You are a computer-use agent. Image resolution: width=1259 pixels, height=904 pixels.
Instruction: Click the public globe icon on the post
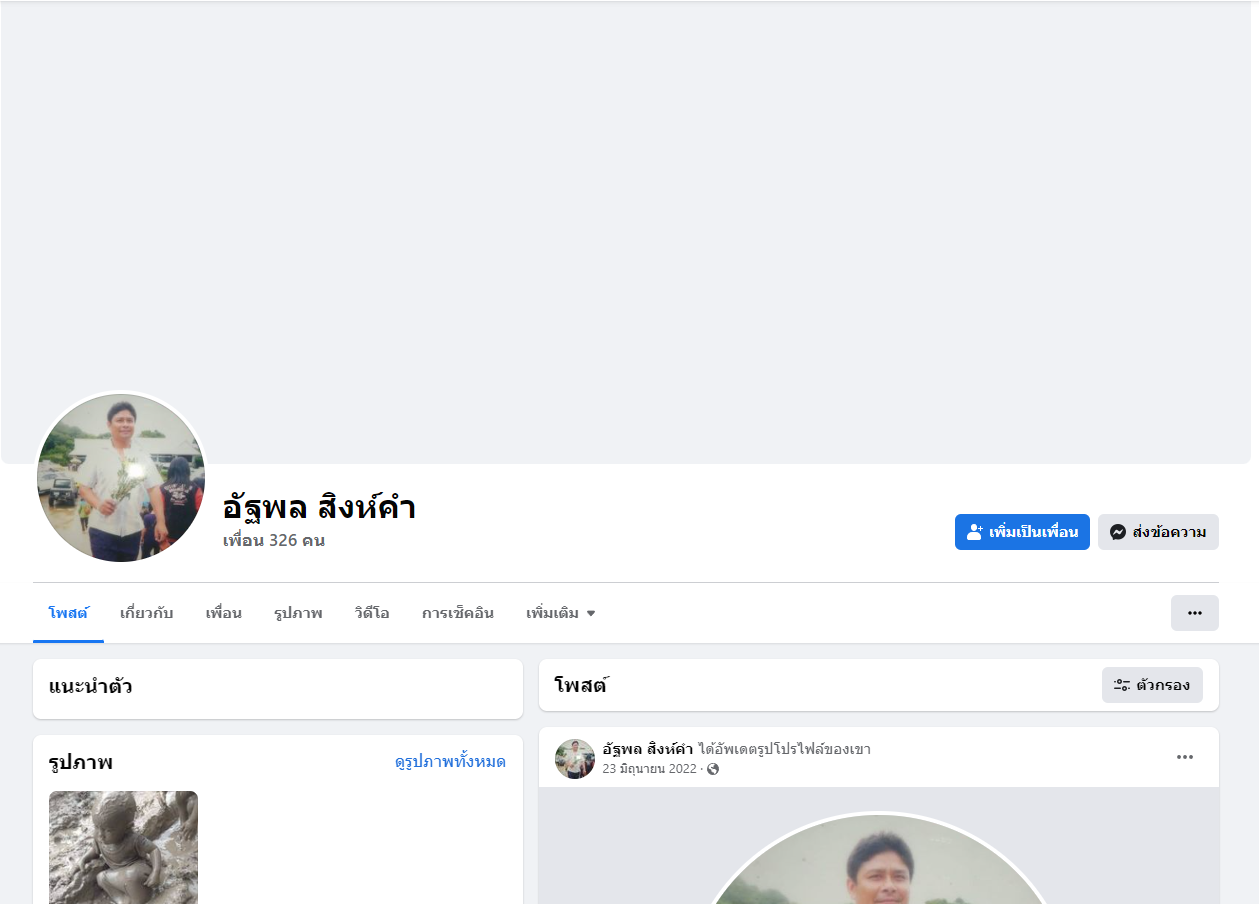(x=713, y=769)
